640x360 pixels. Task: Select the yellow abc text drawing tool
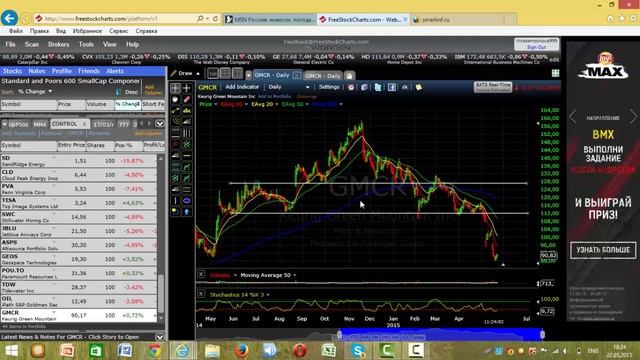[x=187, y=110]
